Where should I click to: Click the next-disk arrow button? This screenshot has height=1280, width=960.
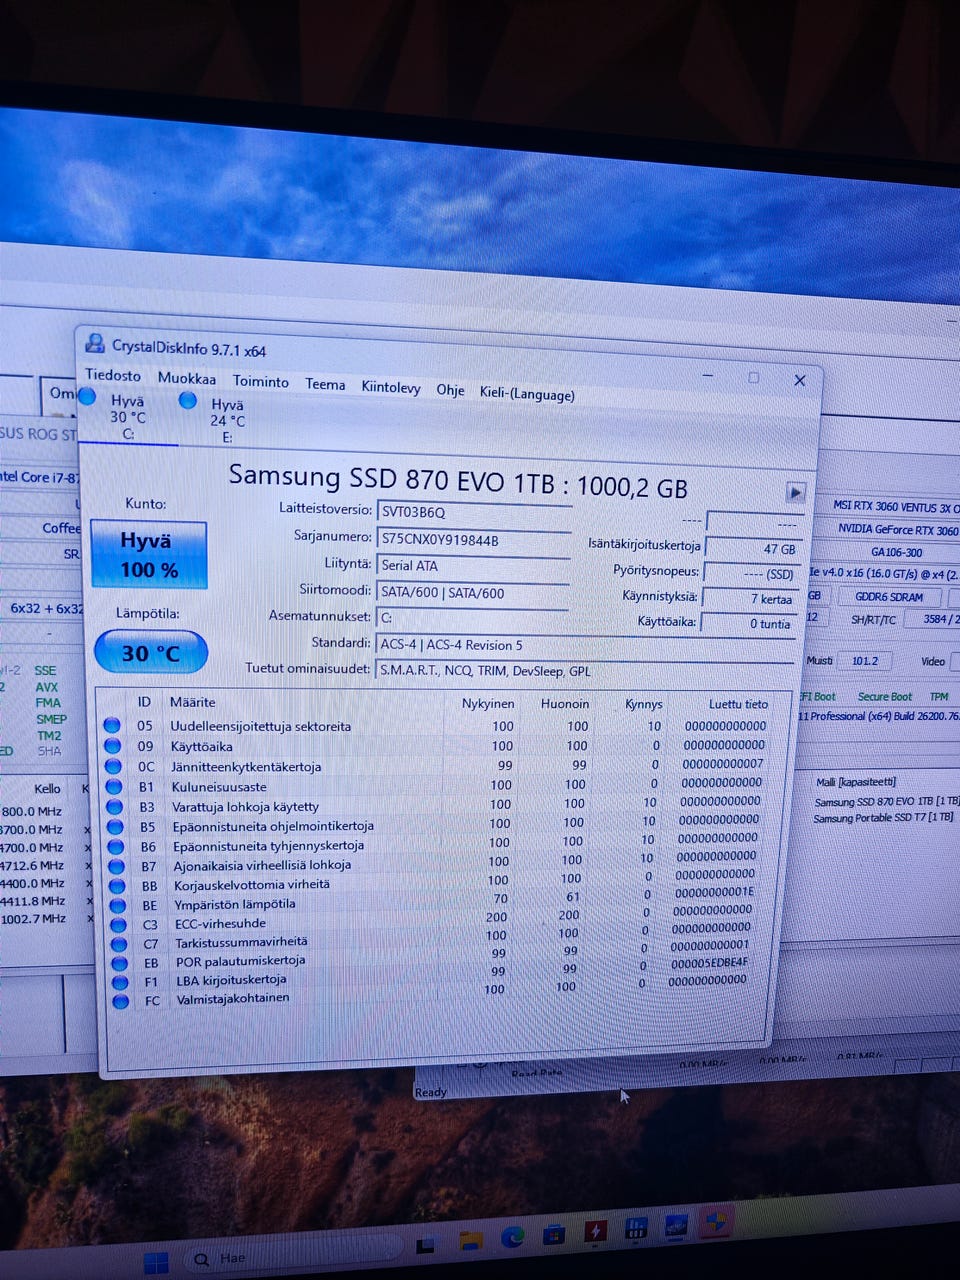[796, 492]
